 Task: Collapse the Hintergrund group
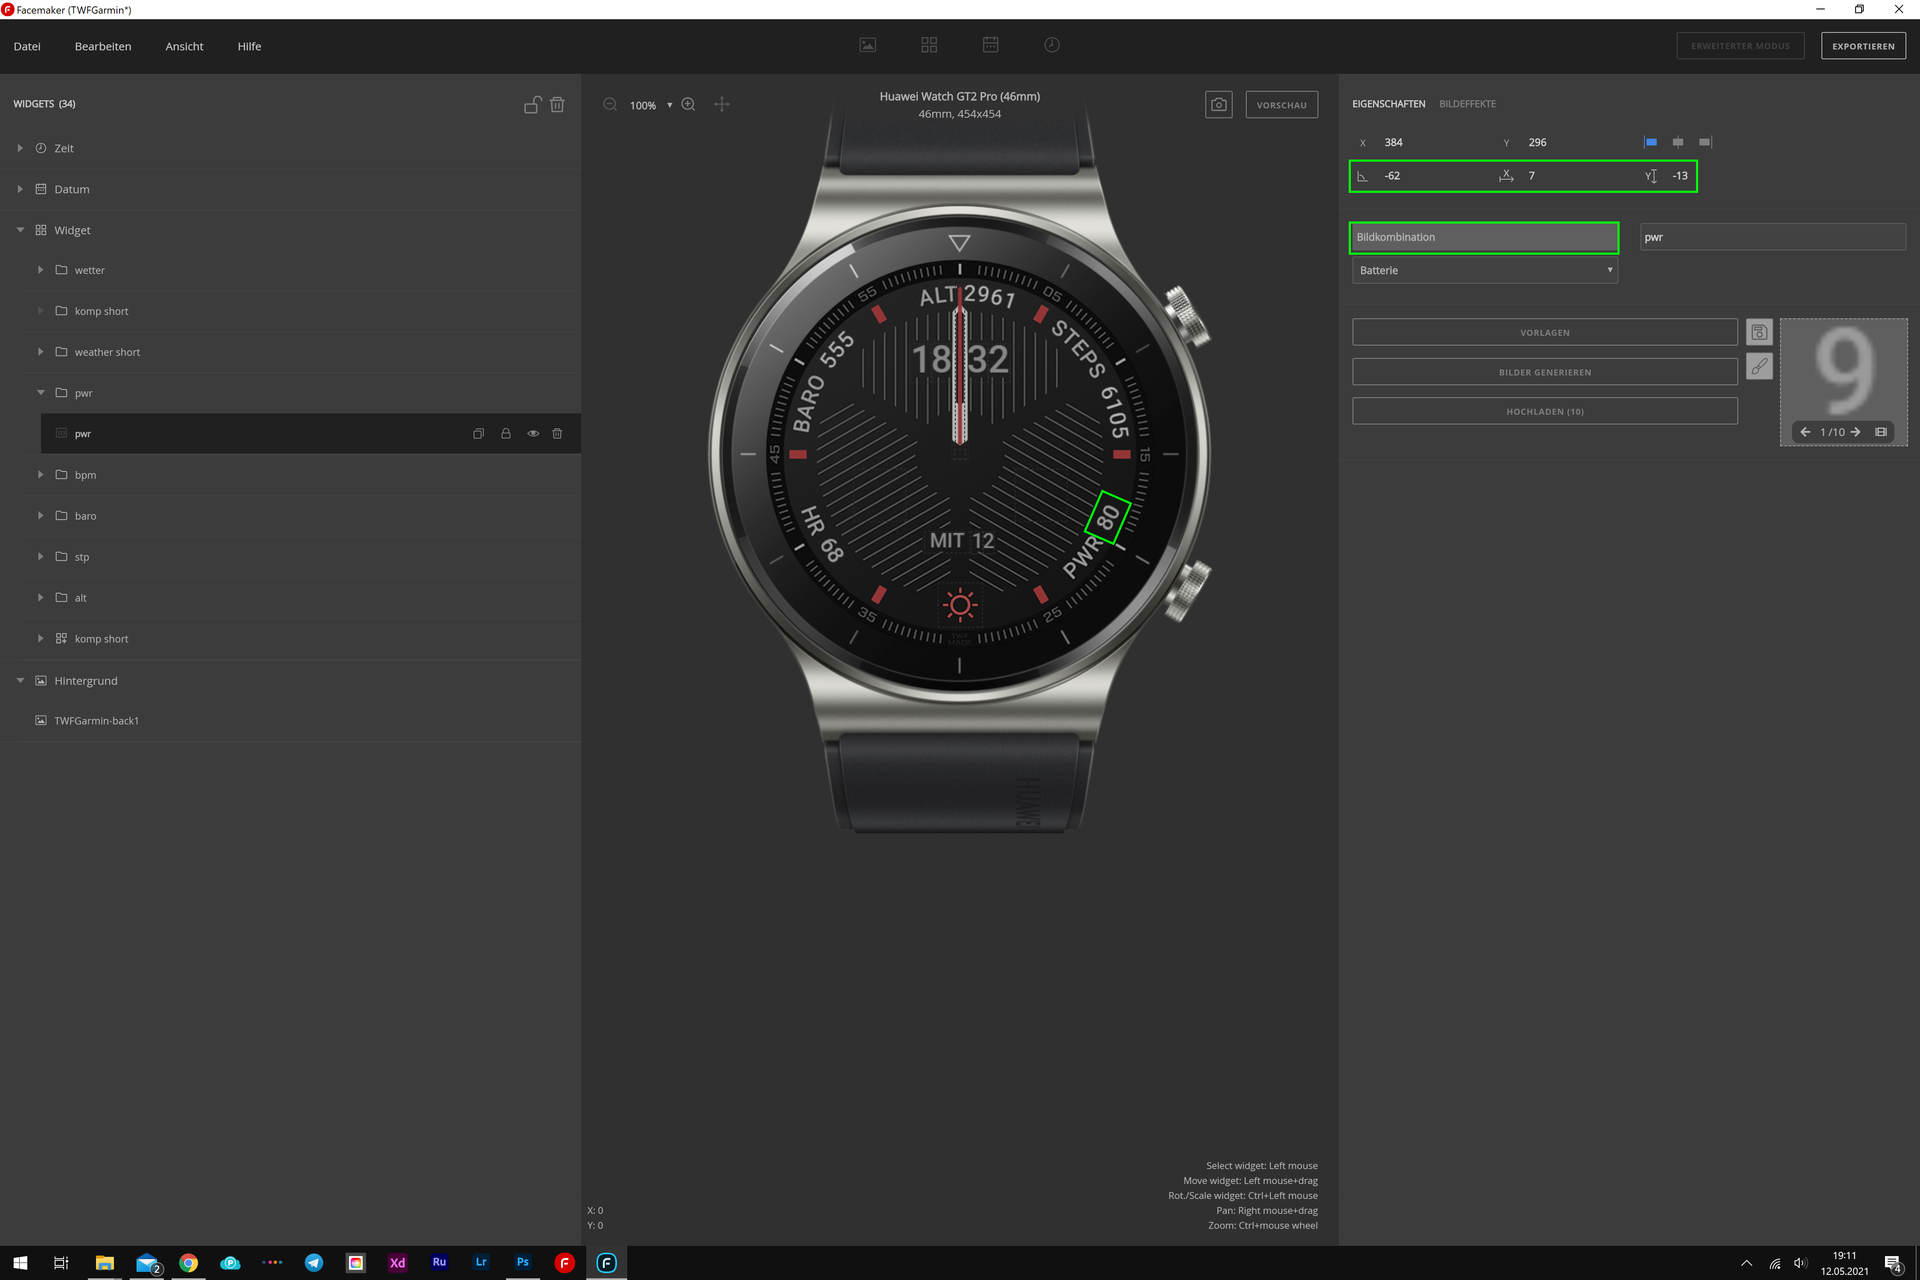tap(20, 681)
